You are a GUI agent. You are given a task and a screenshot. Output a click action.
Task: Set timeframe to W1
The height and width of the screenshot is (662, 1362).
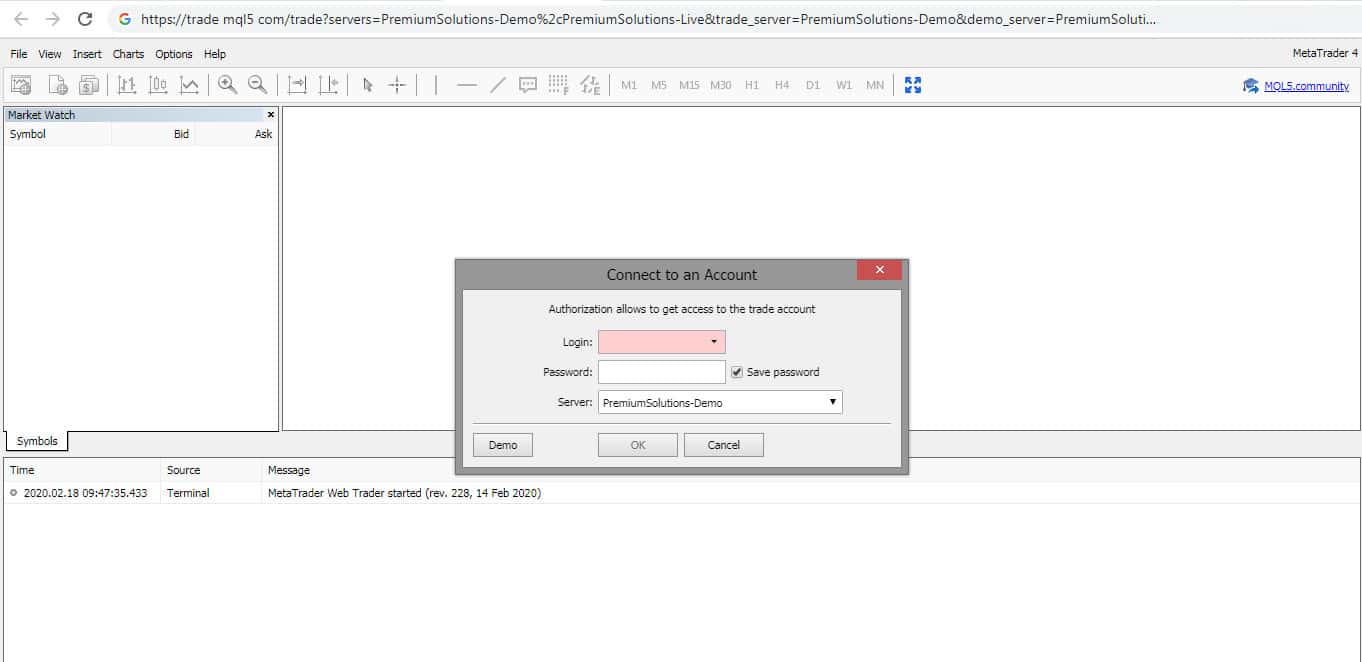tap(844, 85)
